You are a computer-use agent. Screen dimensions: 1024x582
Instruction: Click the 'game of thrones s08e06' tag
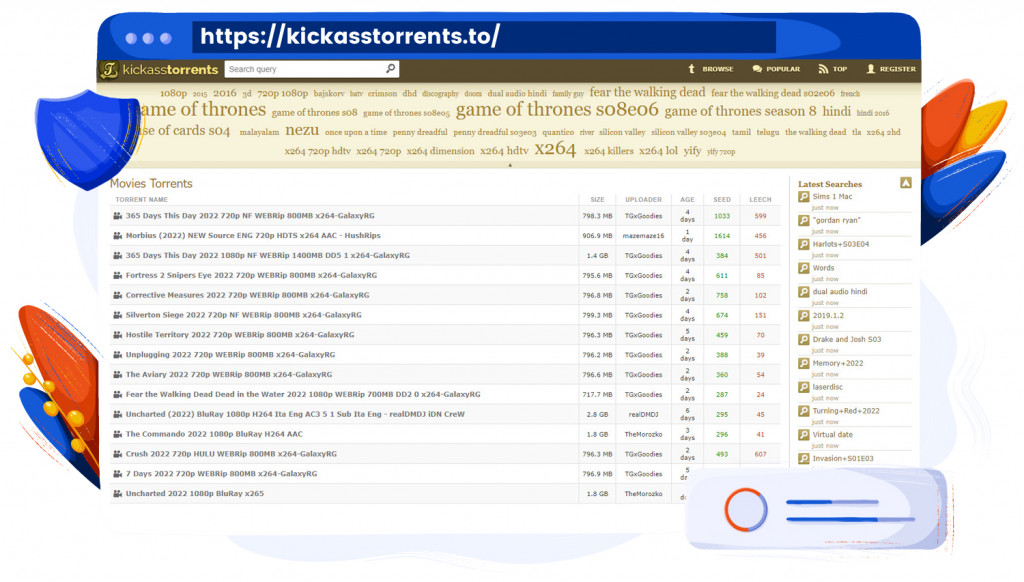557,109
